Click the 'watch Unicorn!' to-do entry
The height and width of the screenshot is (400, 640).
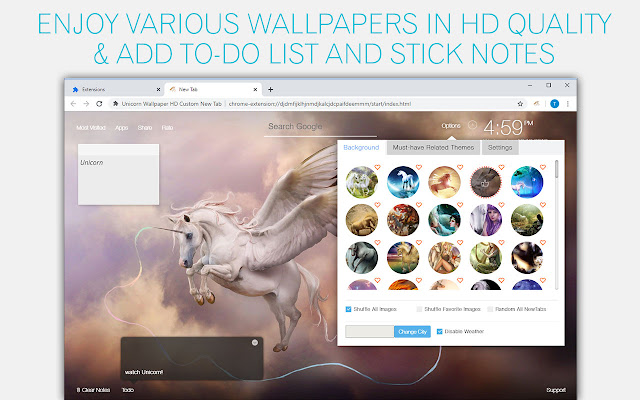pos(144,372)
